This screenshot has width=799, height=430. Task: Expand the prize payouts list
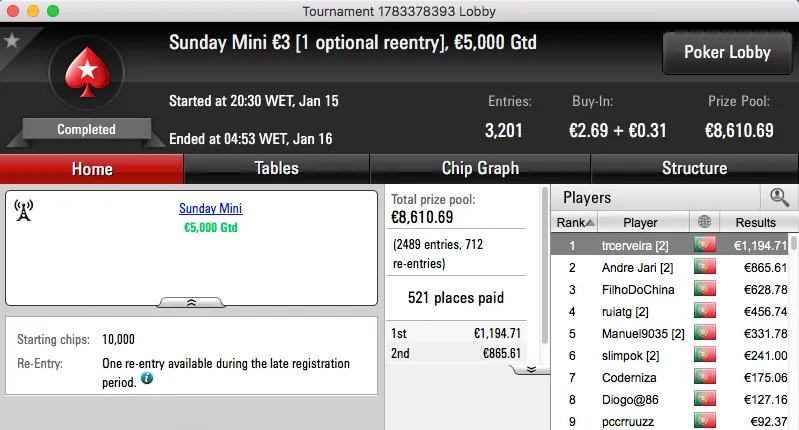[x=531, y=369]
